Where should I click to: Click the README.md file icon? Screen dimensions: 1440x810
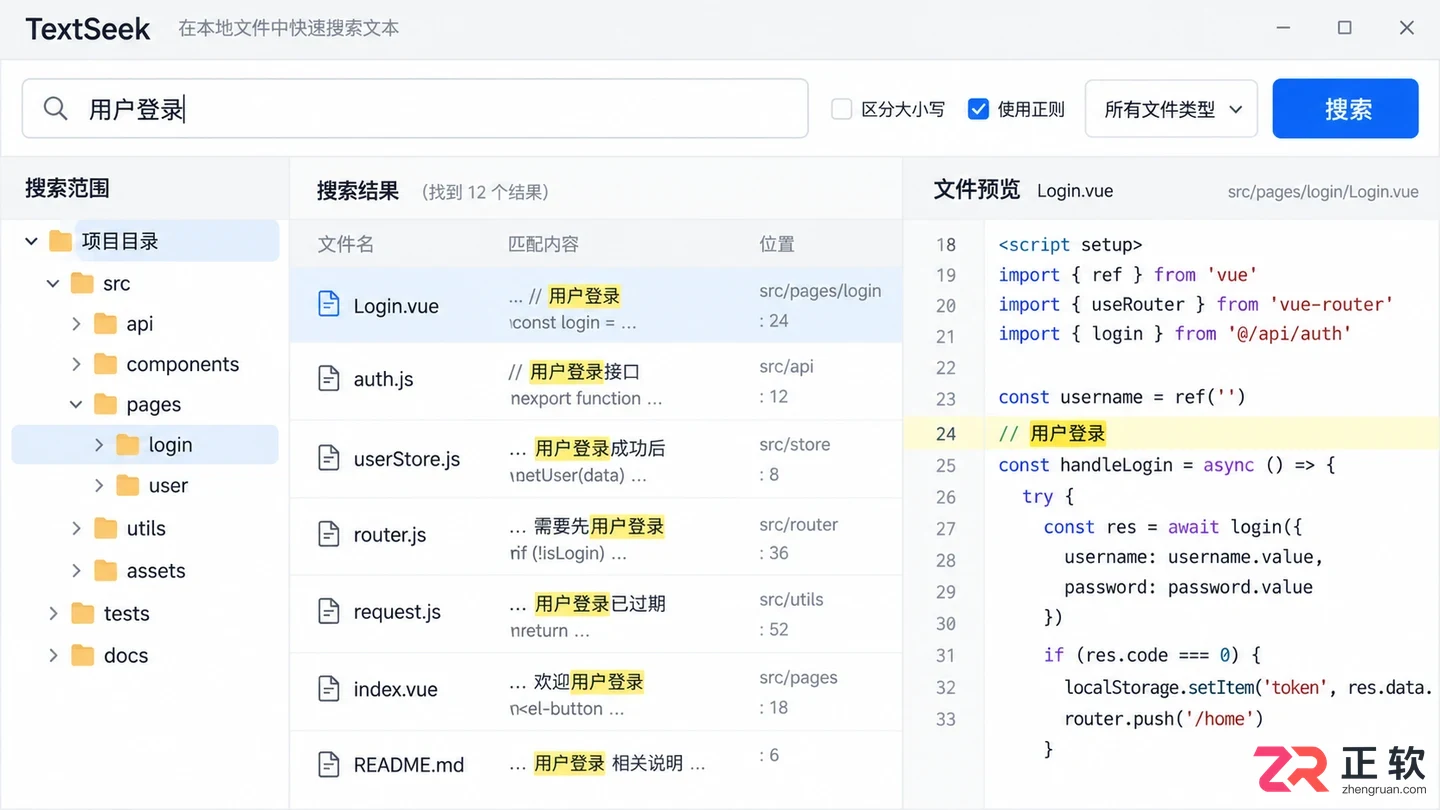328,764
